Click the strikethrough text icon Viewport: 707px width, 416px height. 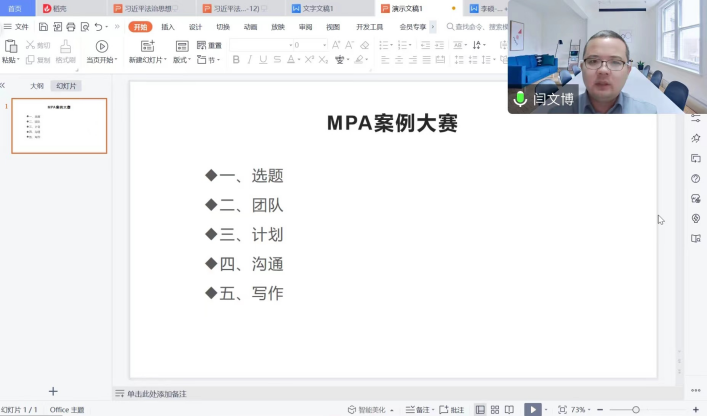277,60
